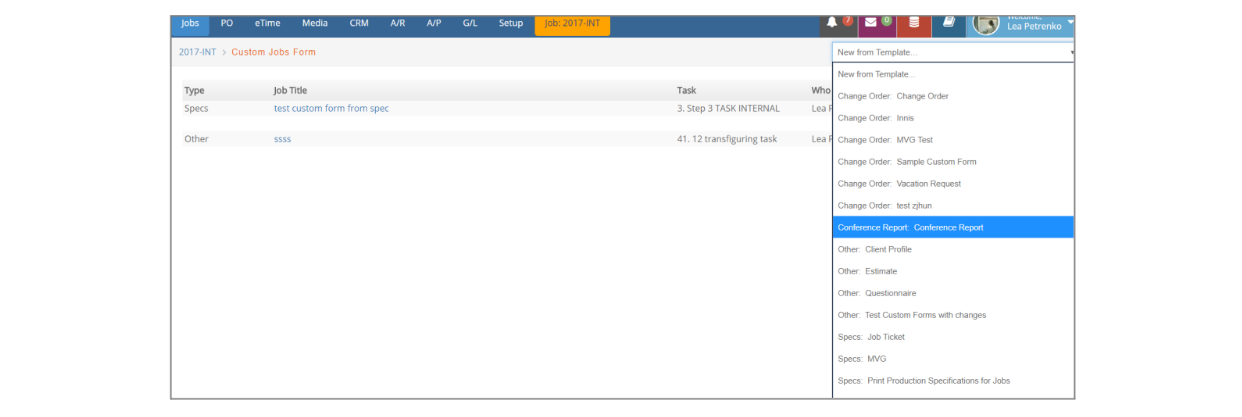Click task '41. 12 transfiguring task'

point(727,139)
